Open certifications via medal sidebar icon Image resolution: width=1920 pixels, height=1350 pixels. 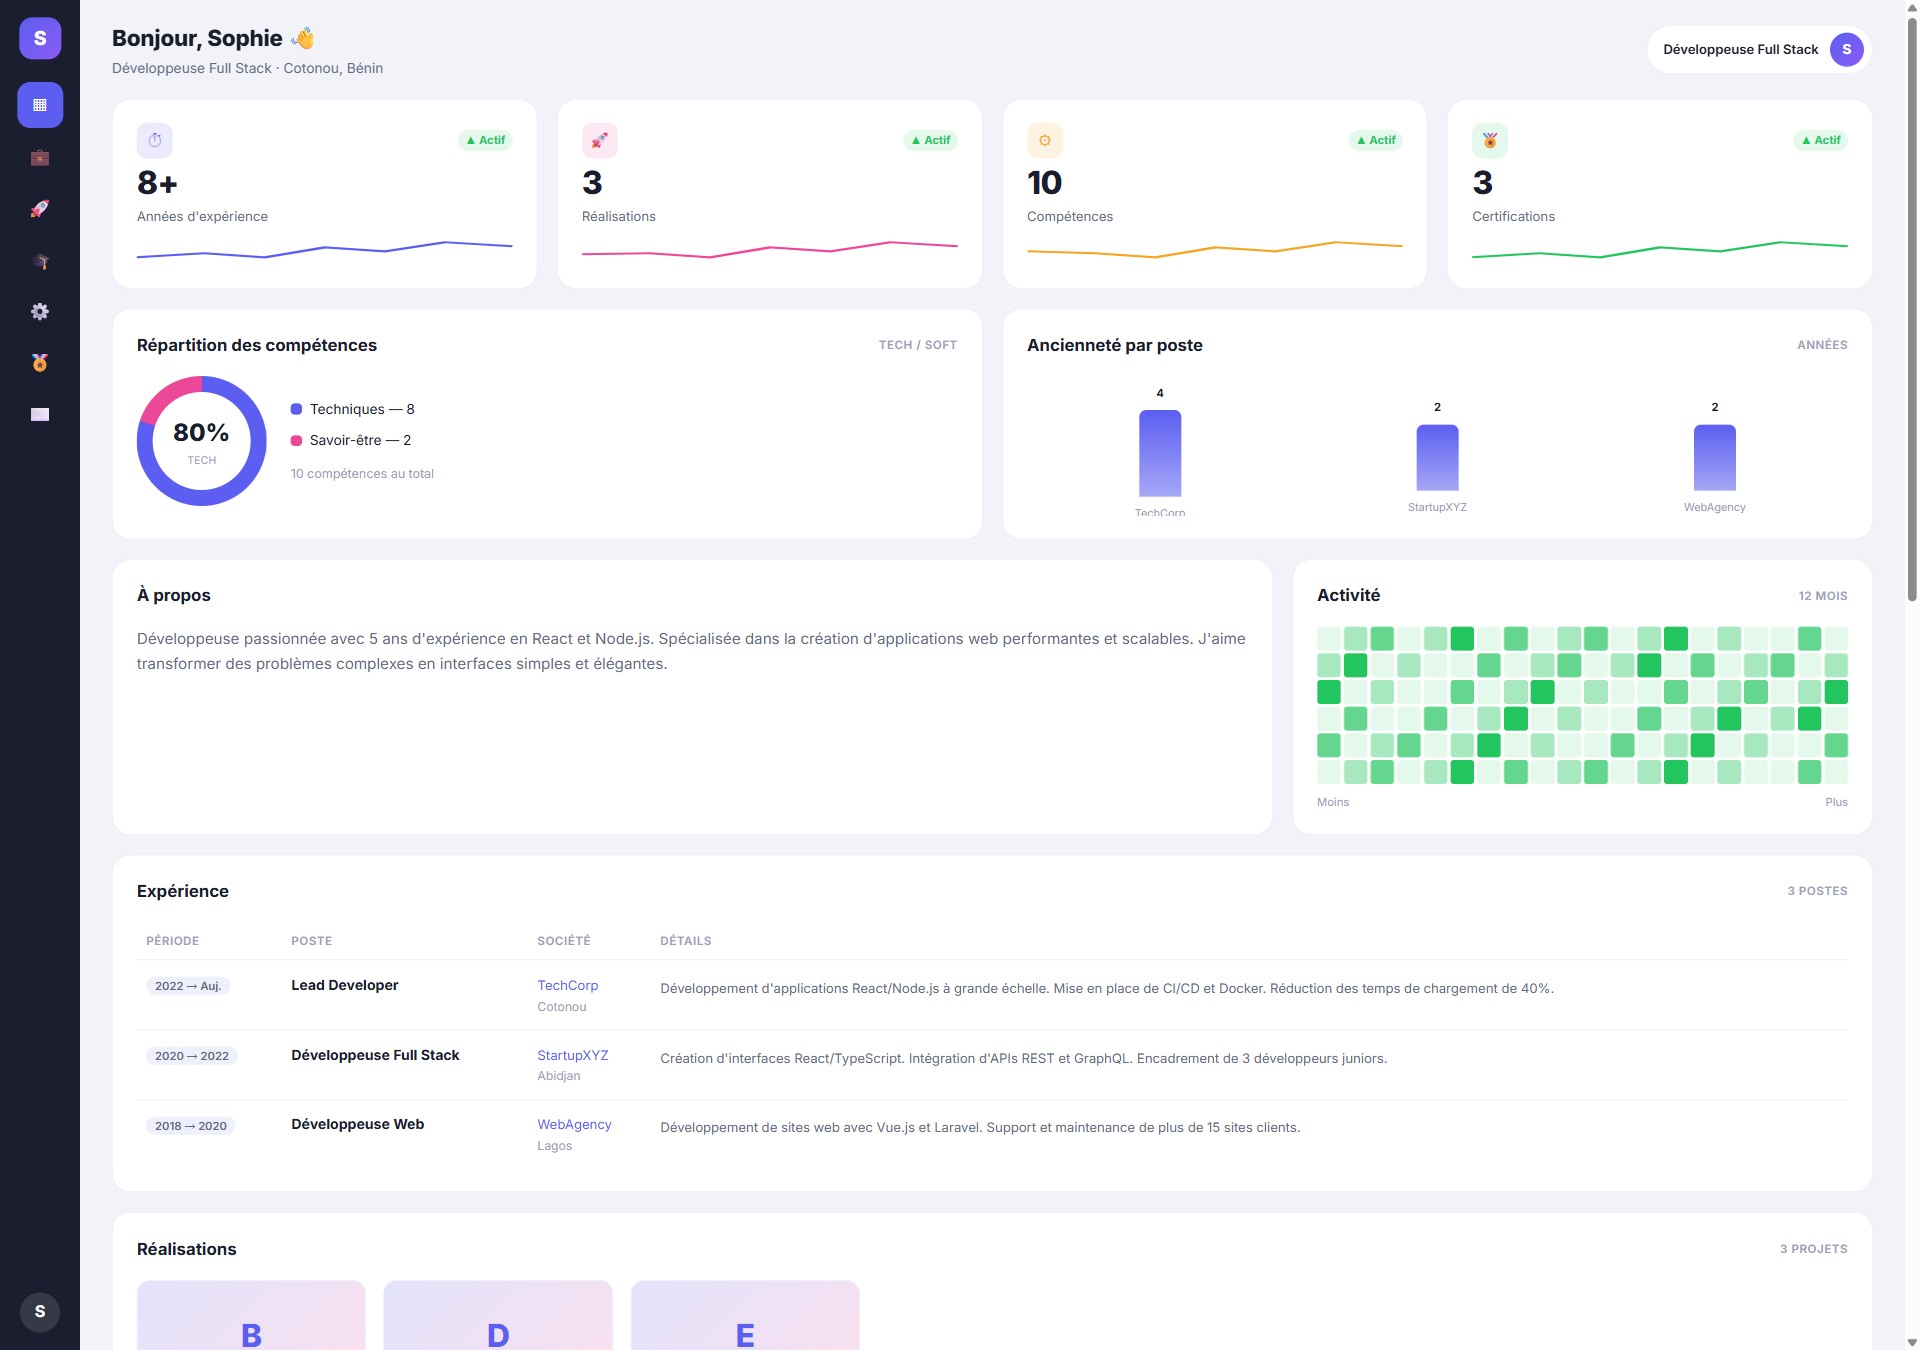click(x=40, y=362)
